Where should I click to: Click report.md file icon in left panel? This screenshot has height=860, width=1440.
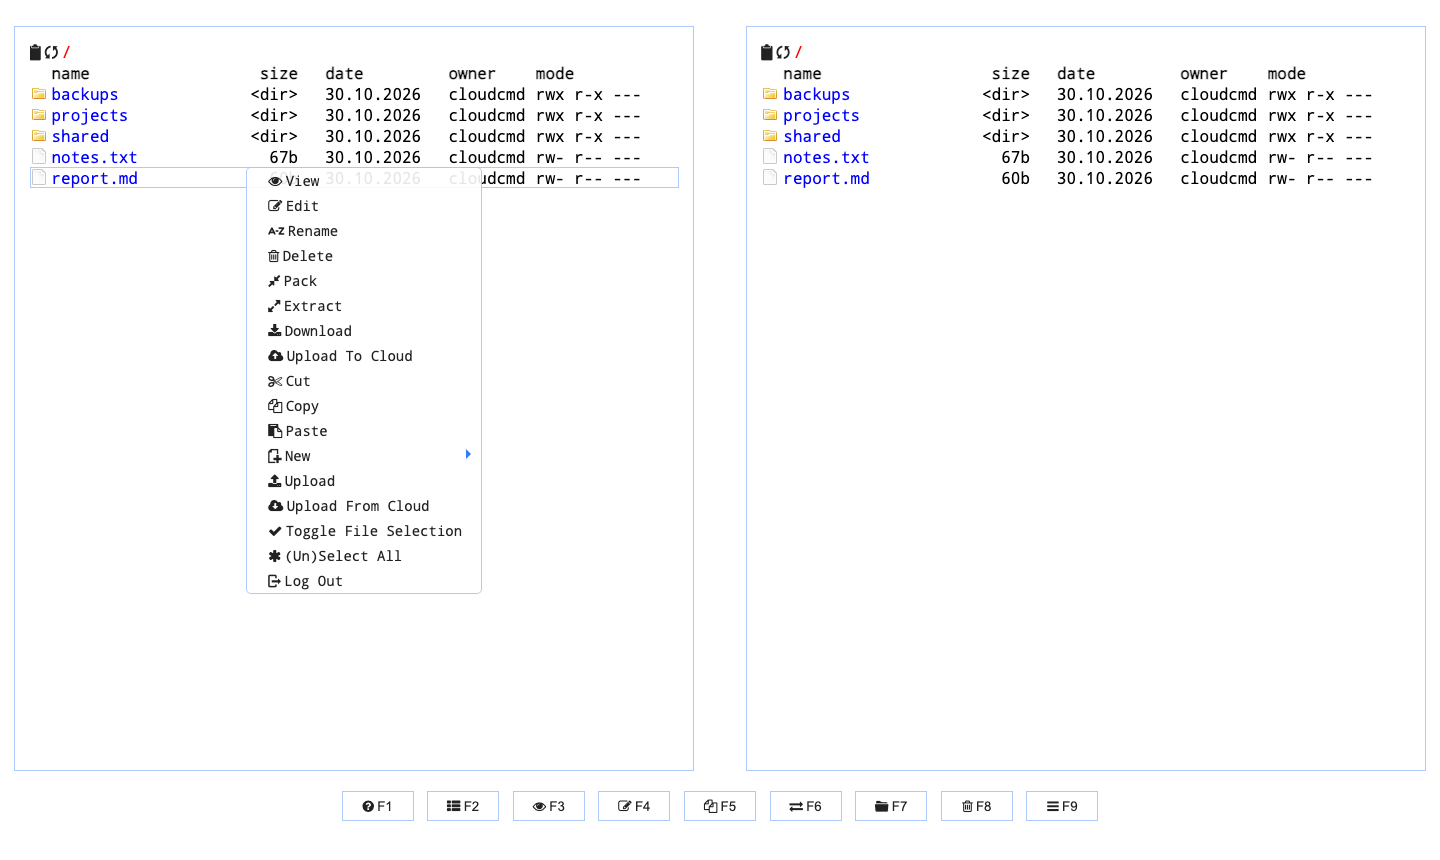tap(39, 178)
